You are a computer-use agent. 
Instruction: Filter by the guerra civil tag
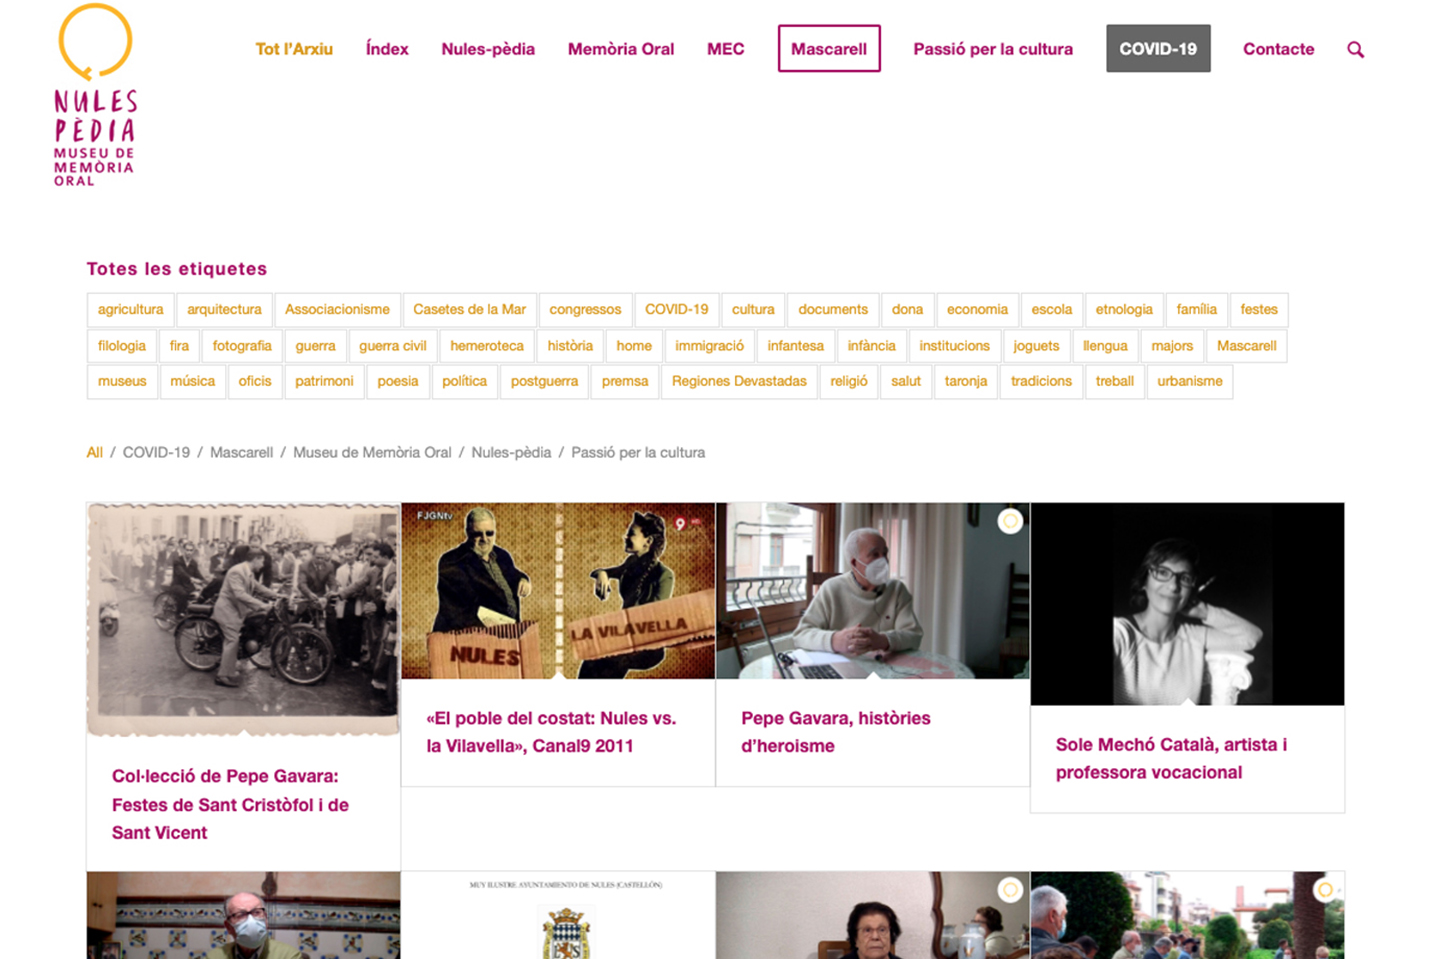(x=393, y=346)
